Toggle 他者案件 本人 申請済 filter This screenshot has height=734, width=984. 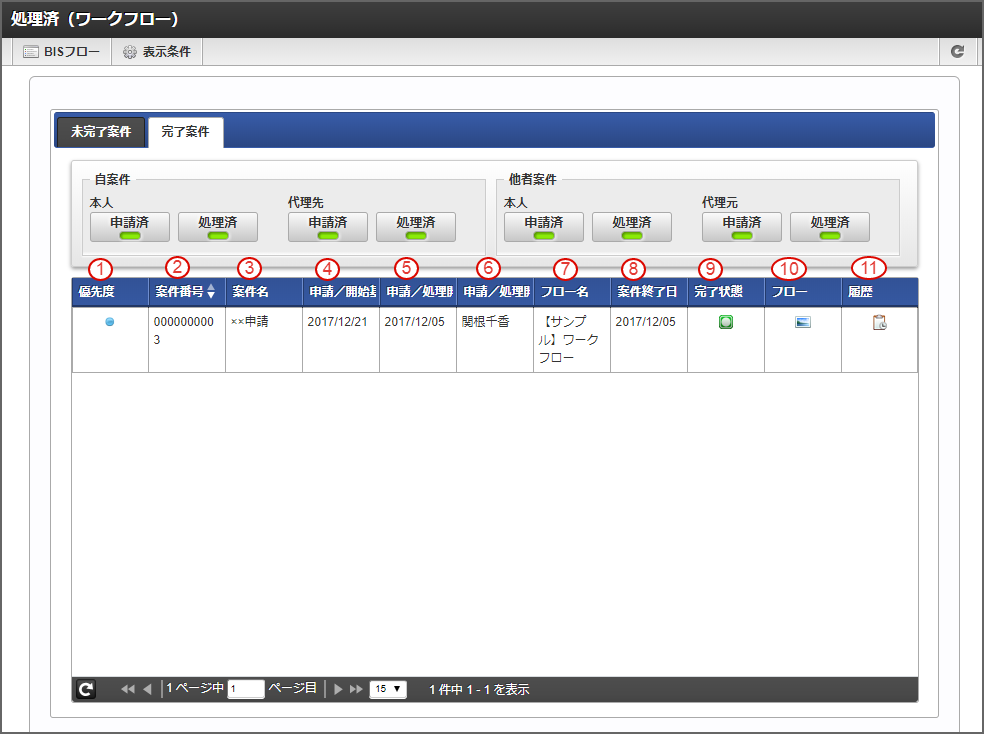click(543, 226)
